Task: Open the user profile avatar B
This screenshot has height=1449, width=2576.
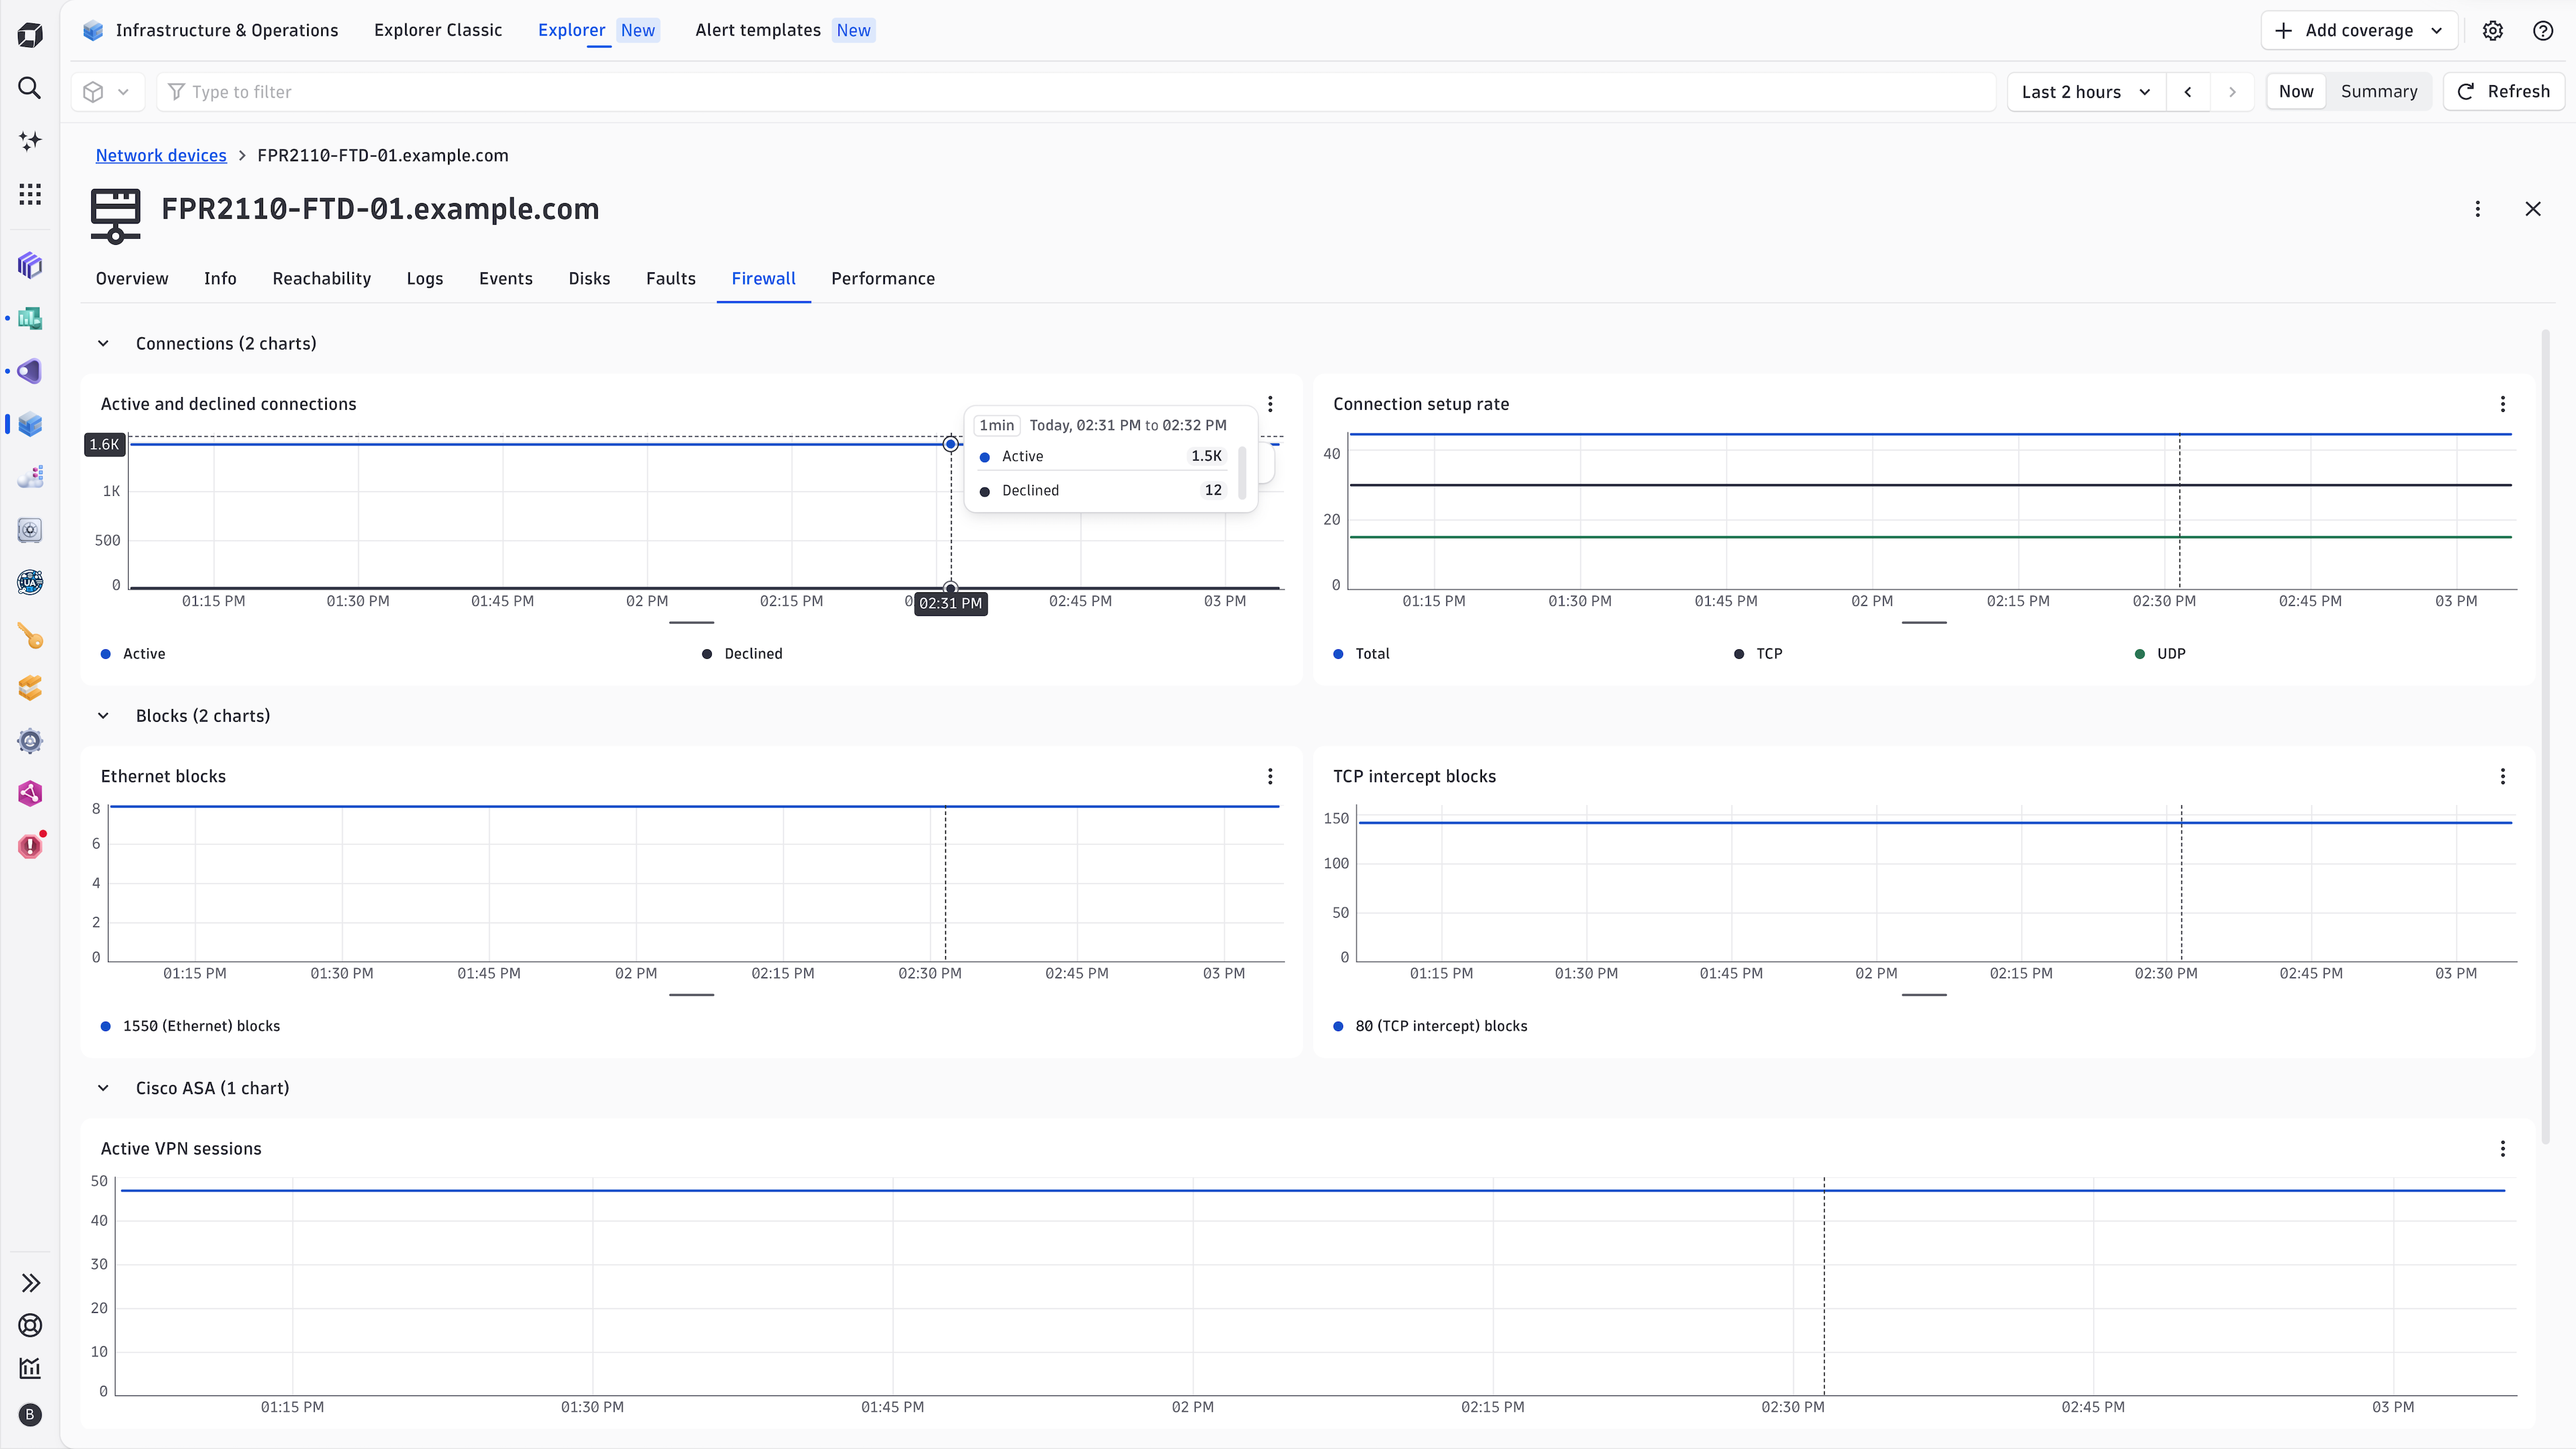Action: pos(30,1414)
